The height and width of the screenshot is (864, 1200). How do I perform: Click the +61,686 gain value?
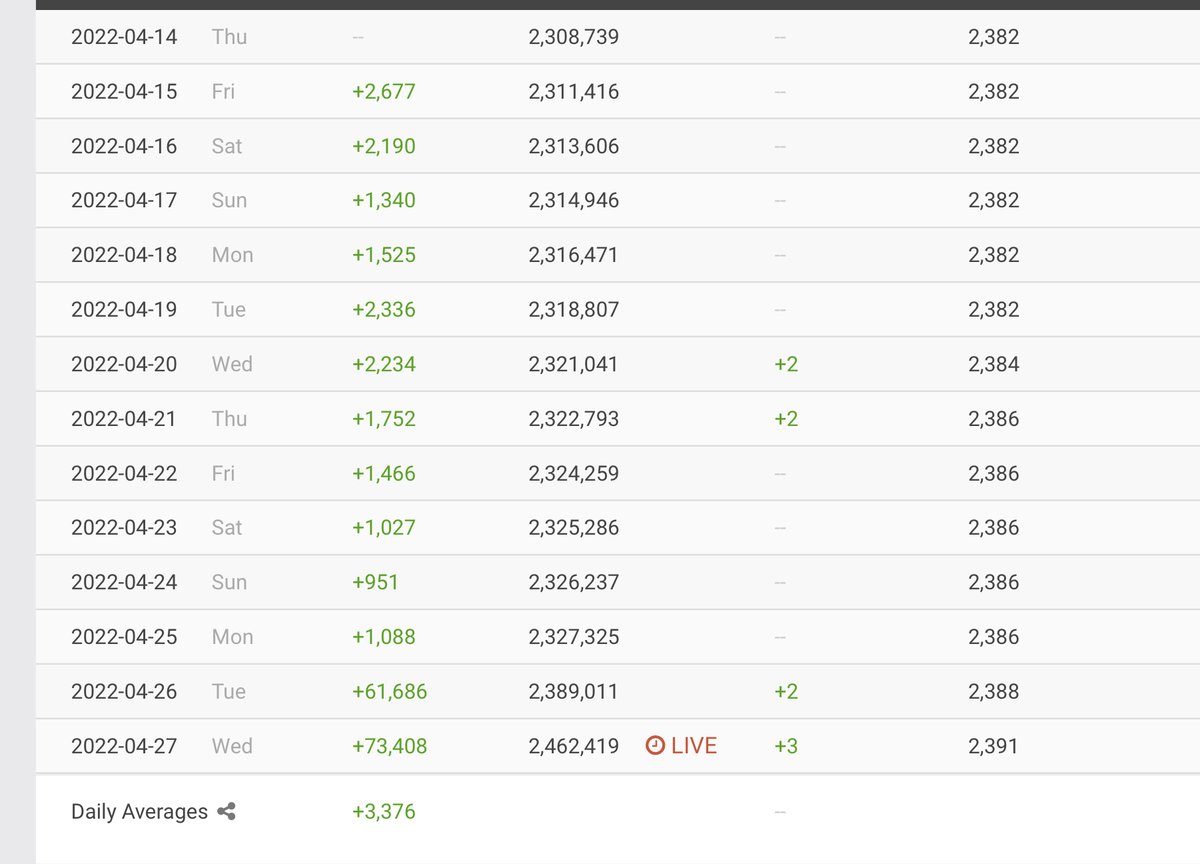pyautogui.click(x=389, y=691)
